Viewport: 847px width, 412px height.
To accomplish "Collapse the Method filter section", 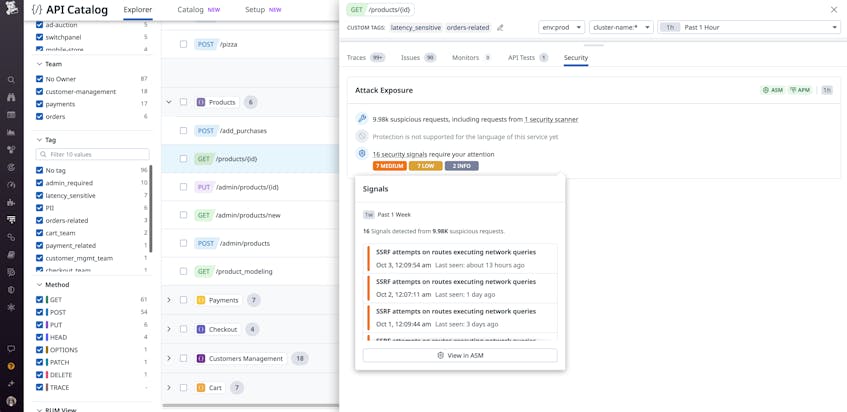I will click(x=39, y=285).
